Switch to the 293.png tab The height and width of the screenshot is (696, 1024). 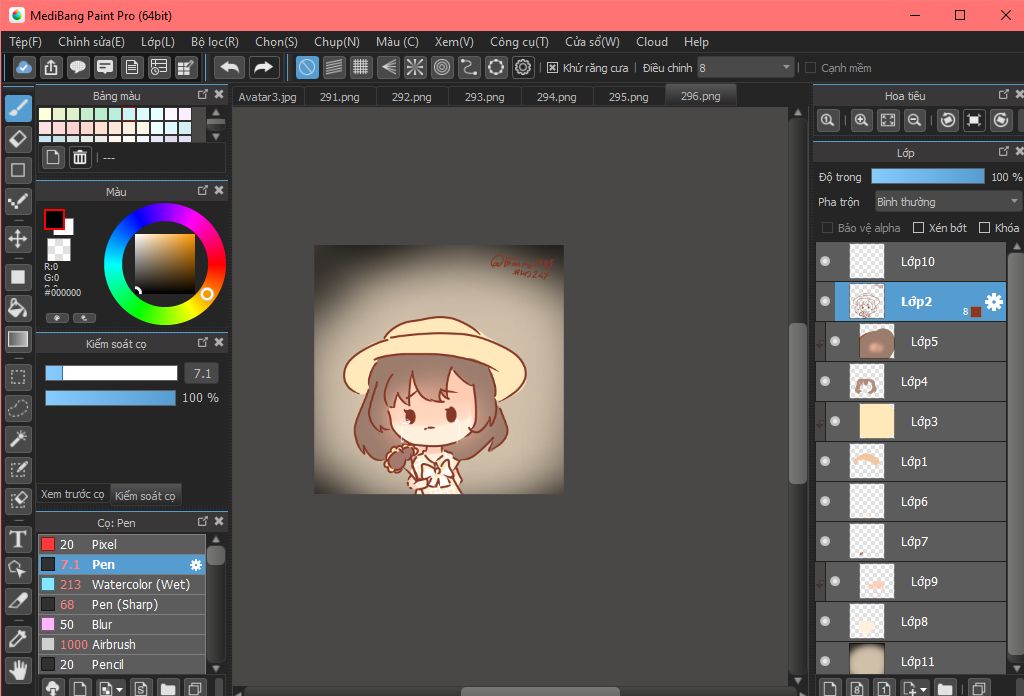(x=484, y=97)
